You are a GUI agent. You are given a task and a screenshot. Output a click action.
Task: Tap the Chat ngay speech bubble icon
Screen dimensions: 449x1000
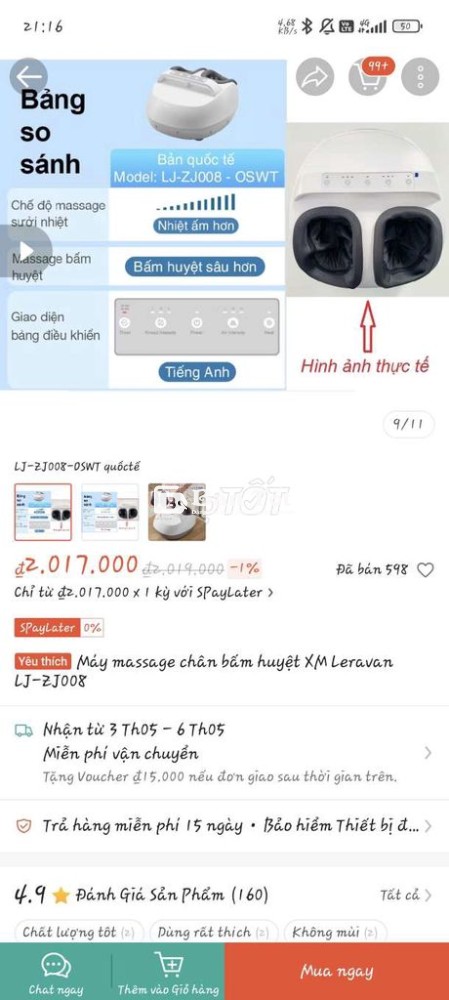click(56, 966)
